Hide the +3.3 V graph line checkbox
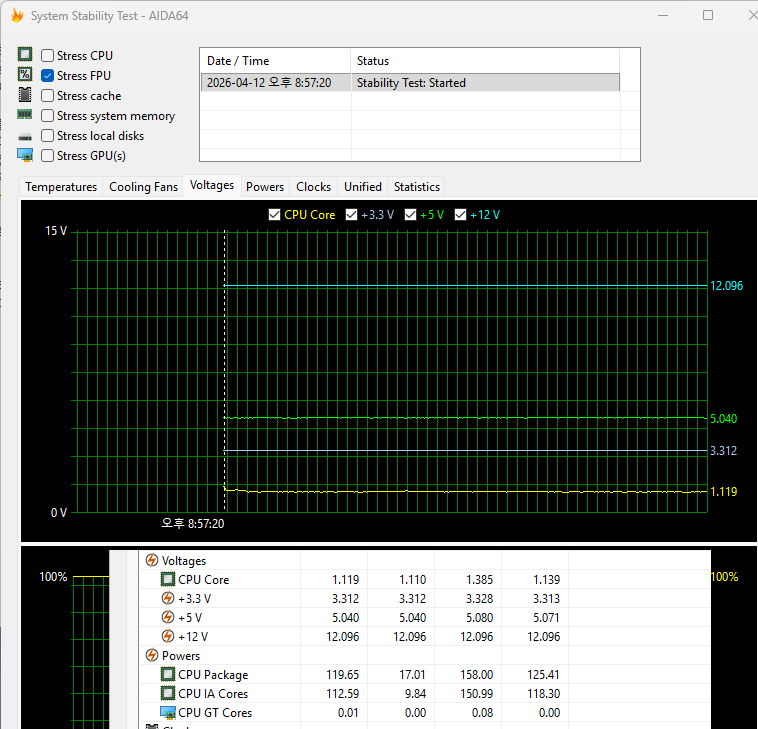Screen dimensions: 758x729 click(x=351, y=215)
